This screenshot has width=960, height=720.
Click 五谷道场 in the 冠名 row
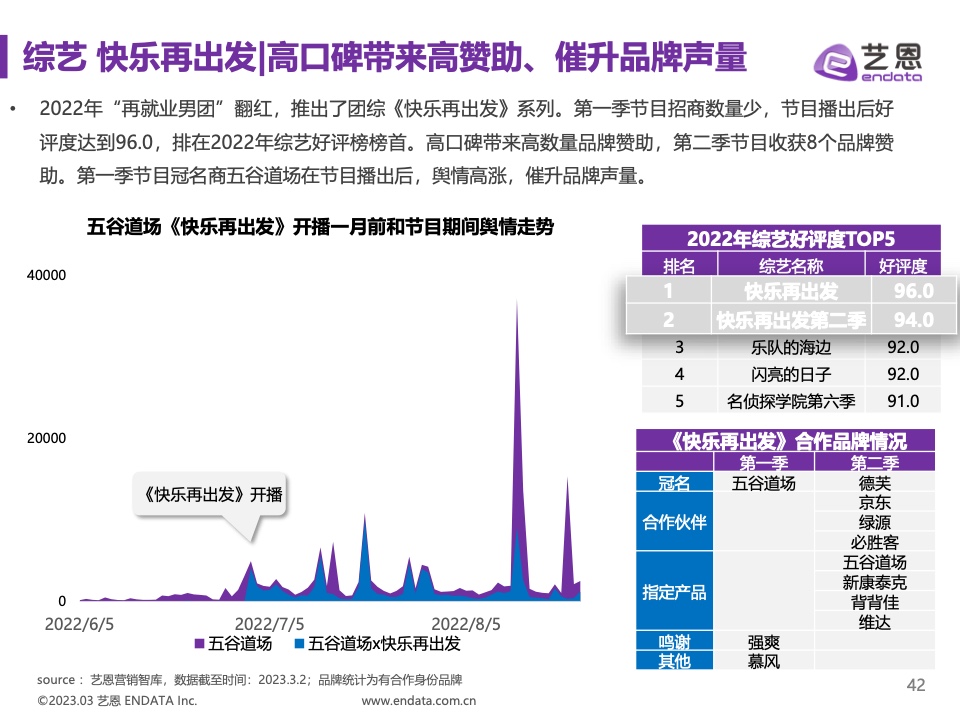point(763,483)
